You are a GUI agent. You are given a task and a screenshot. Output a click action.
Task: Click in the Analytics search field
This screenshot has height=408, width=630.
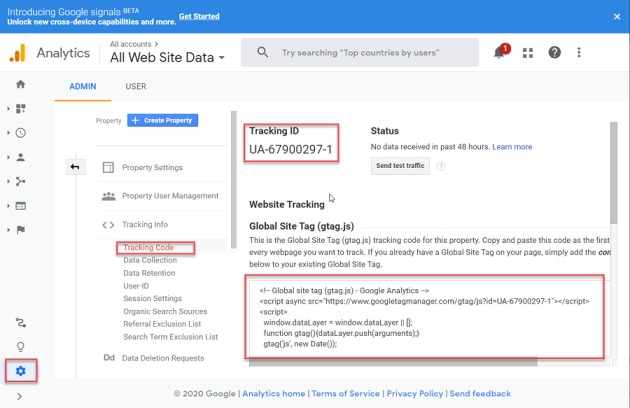click(x=360, y=52)
